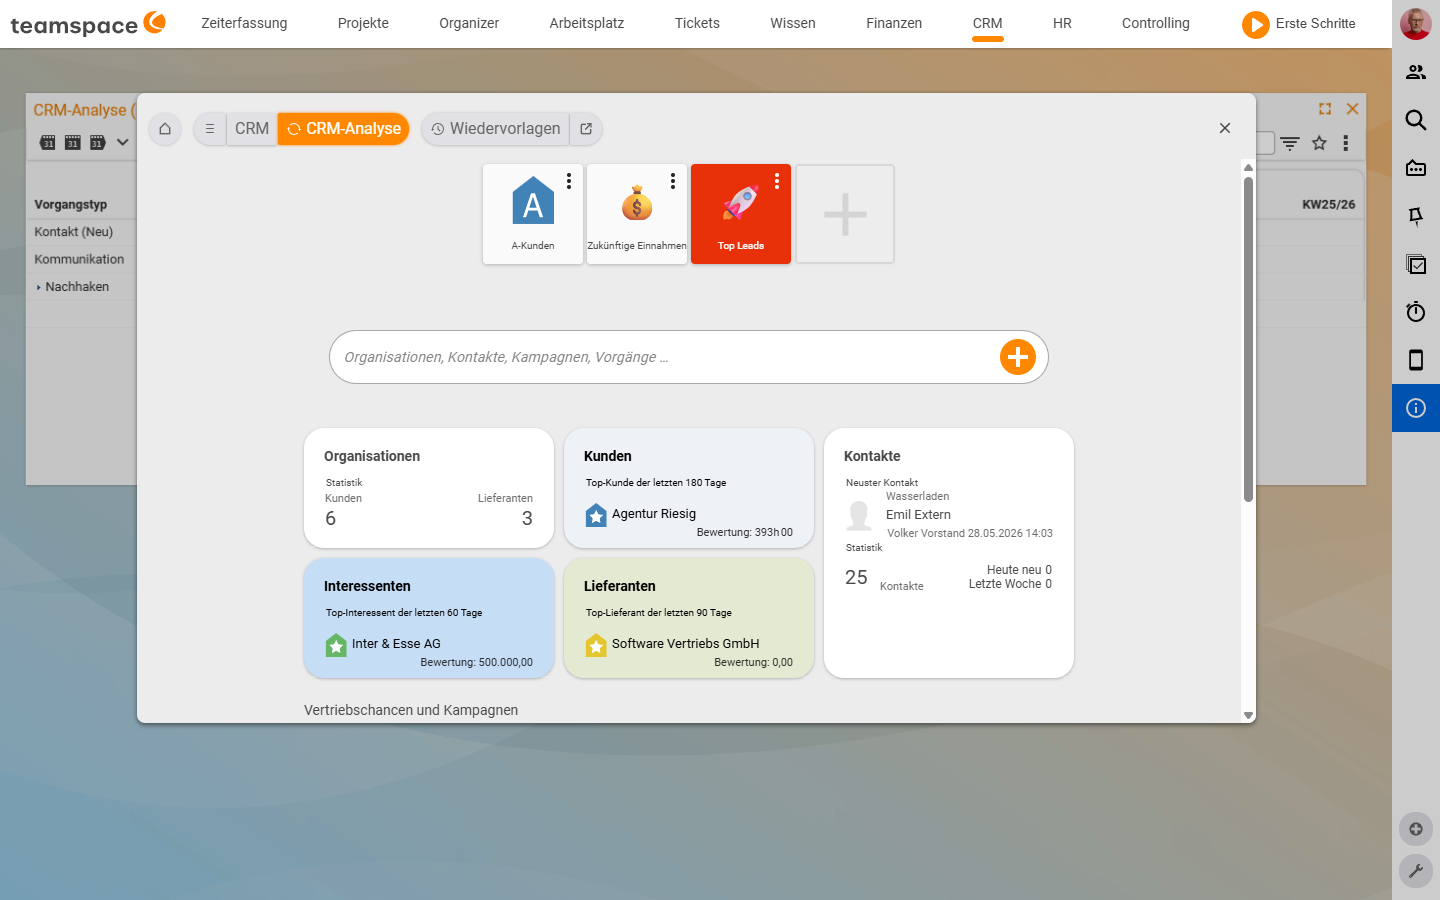This screenshot has height=900, width=1440.
Task: Open Tickets in the top menu
Action: pyautogui.click(x=697, y=23)
